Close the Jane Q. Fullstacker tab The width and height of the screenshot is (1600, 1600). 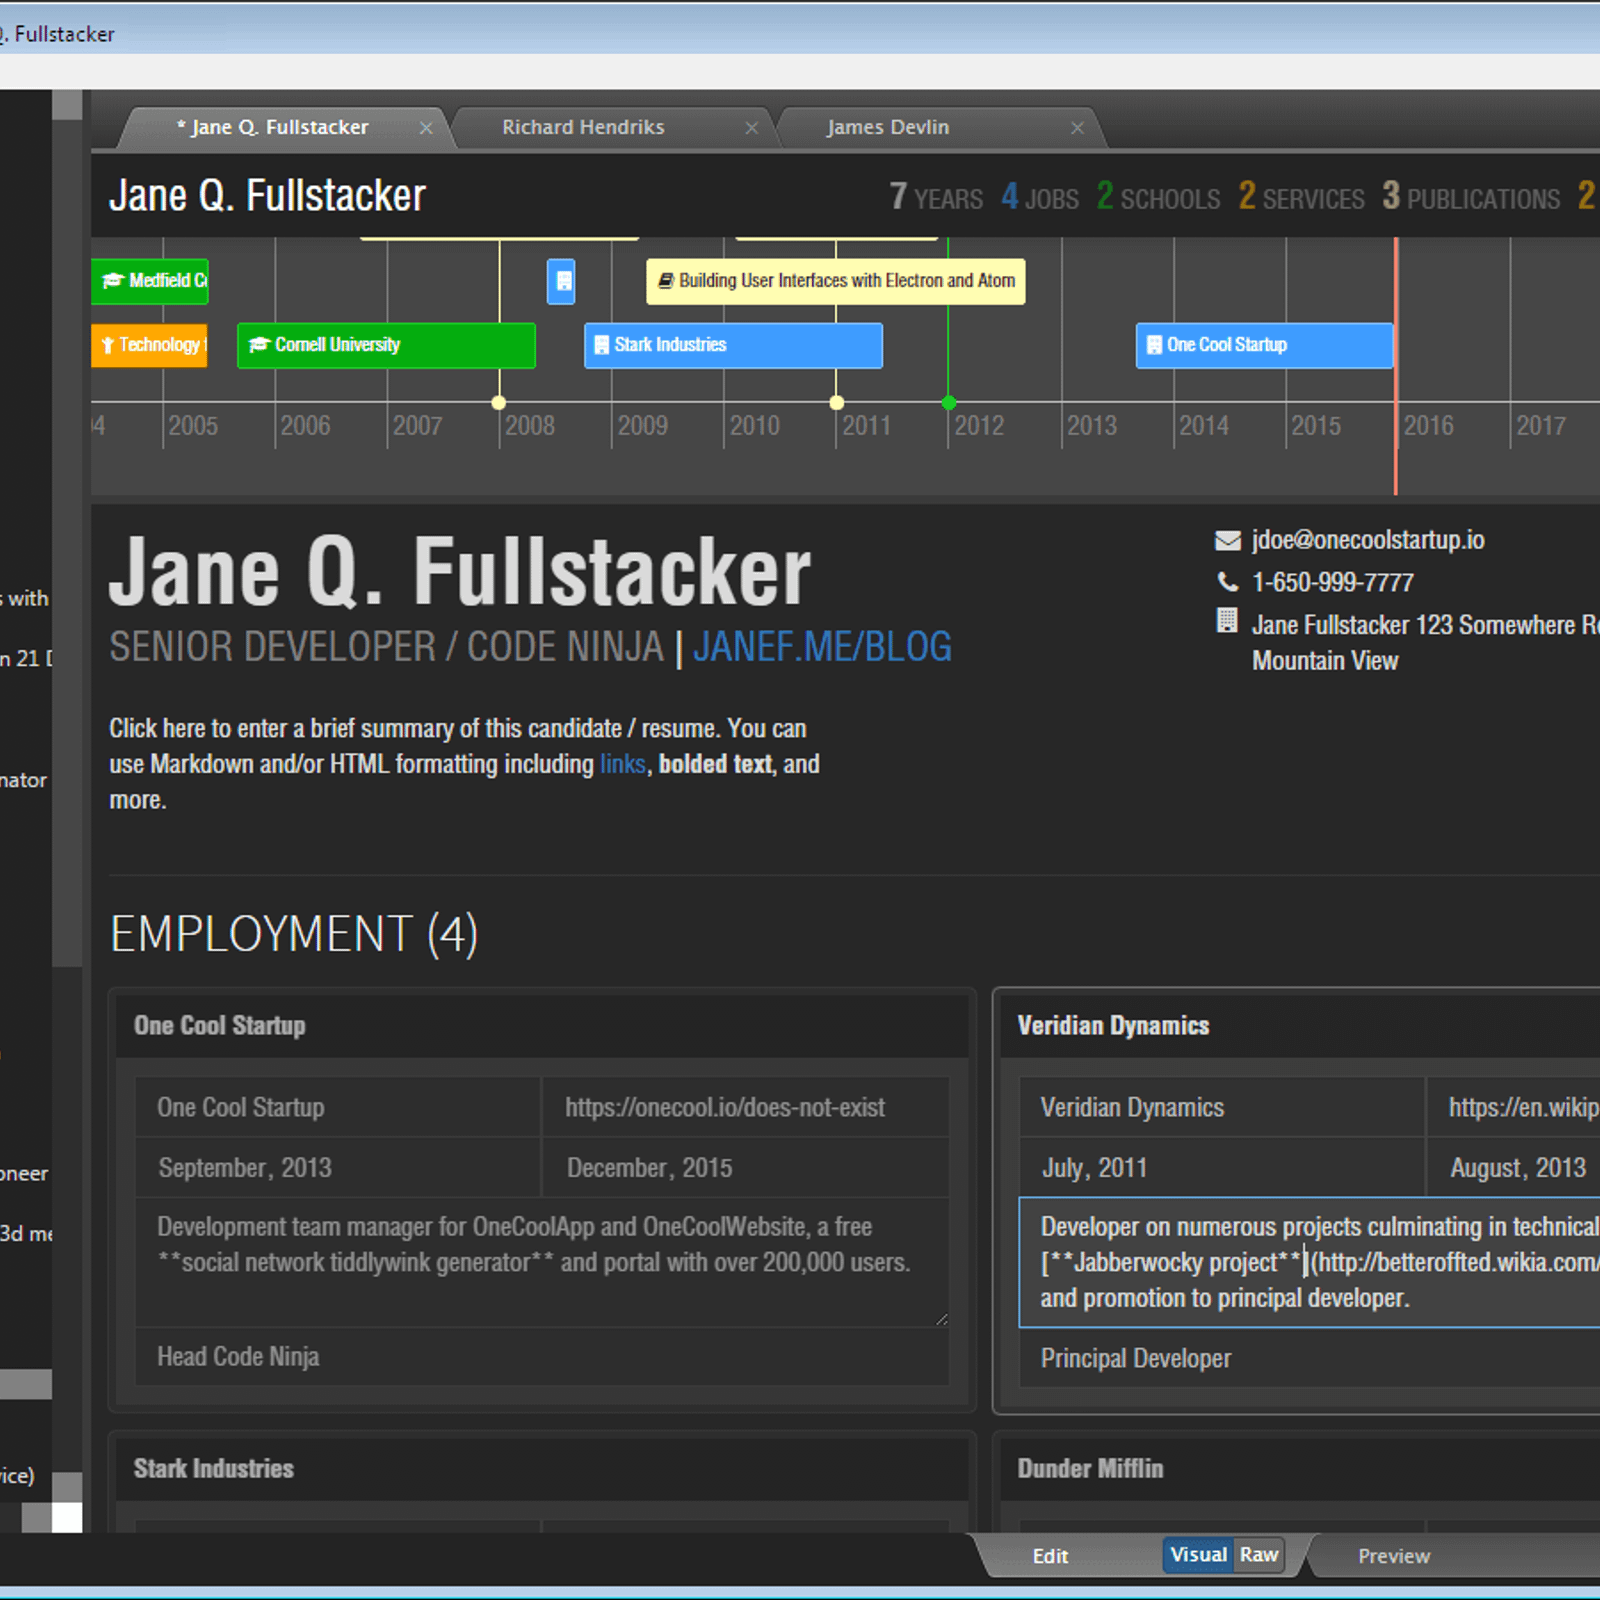(426, 128)
